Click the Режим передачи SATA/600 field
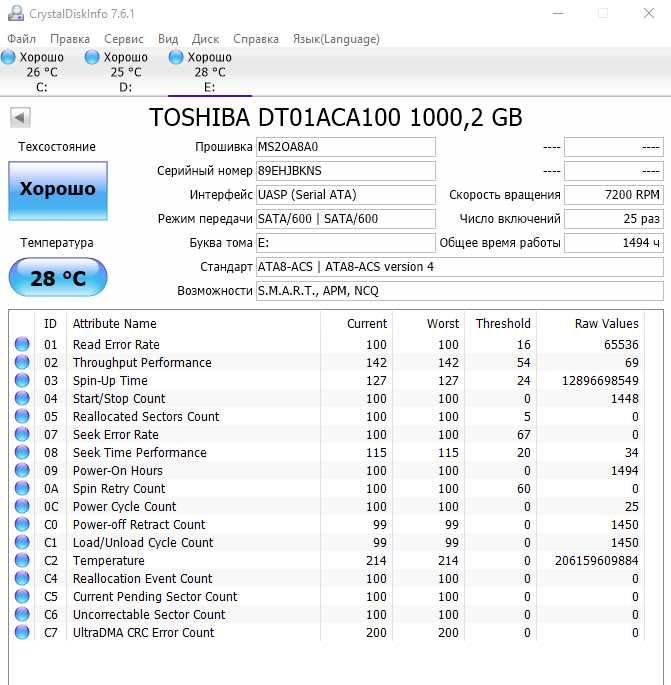 tap(346, 219)
